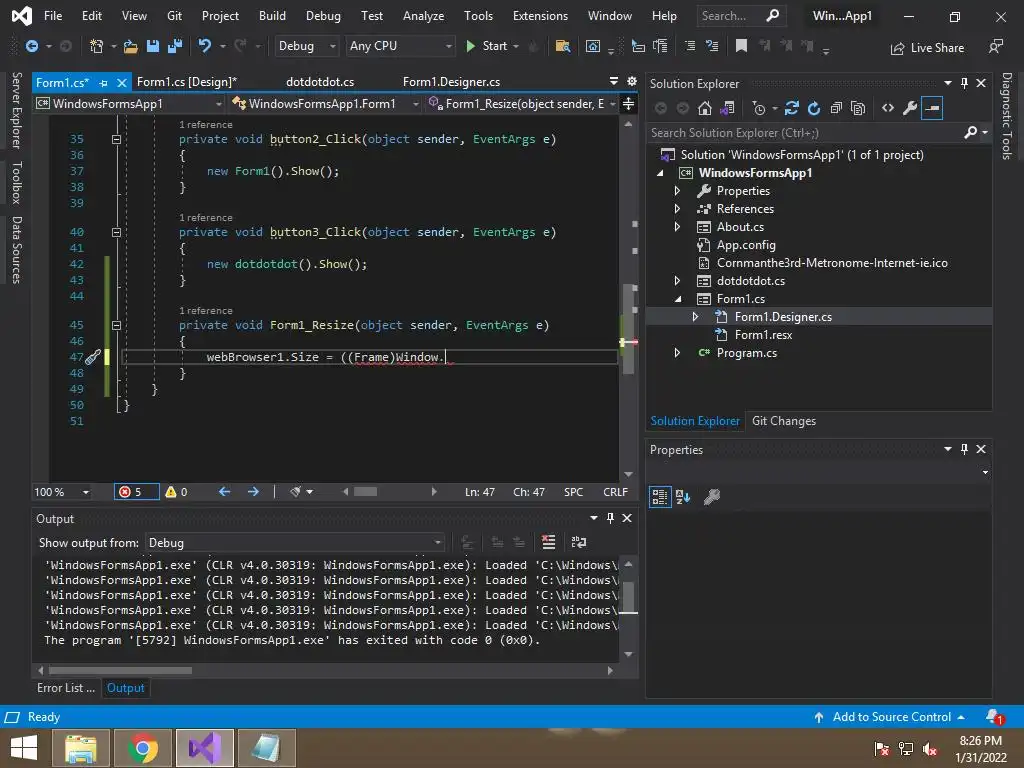1024x768 pixels.
Task: Save the current file with Save icon
Action: click(153, 46)
